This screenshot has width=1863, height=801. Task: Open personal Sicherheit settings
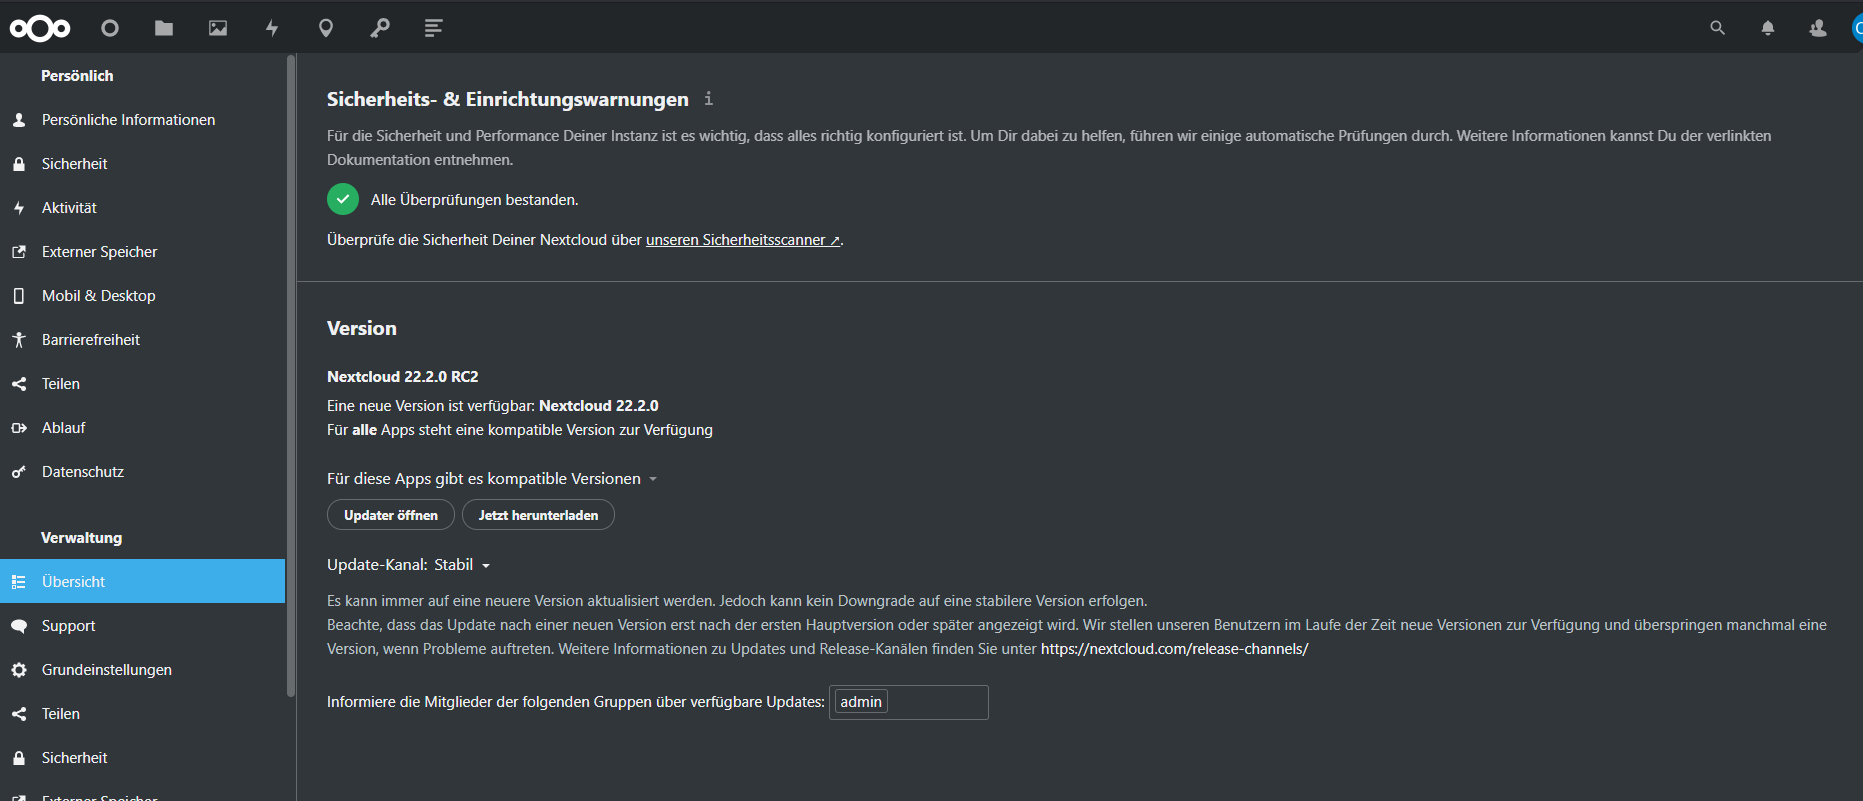click(x=142, y=164)
